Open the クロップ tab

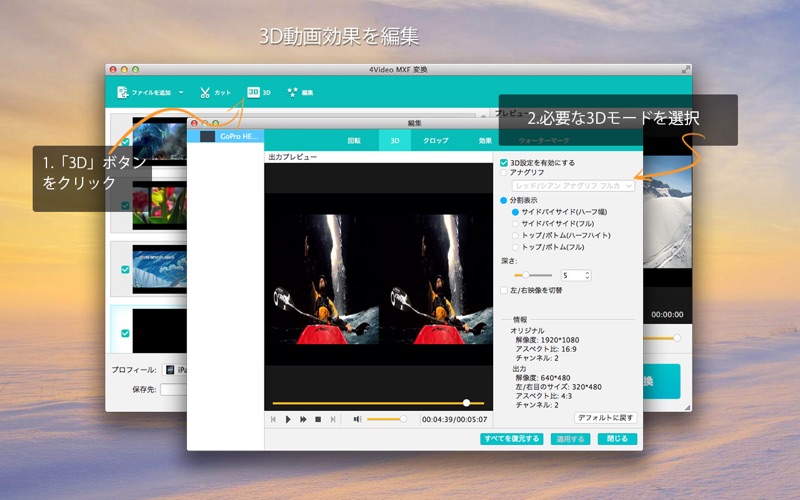point(436,140)
